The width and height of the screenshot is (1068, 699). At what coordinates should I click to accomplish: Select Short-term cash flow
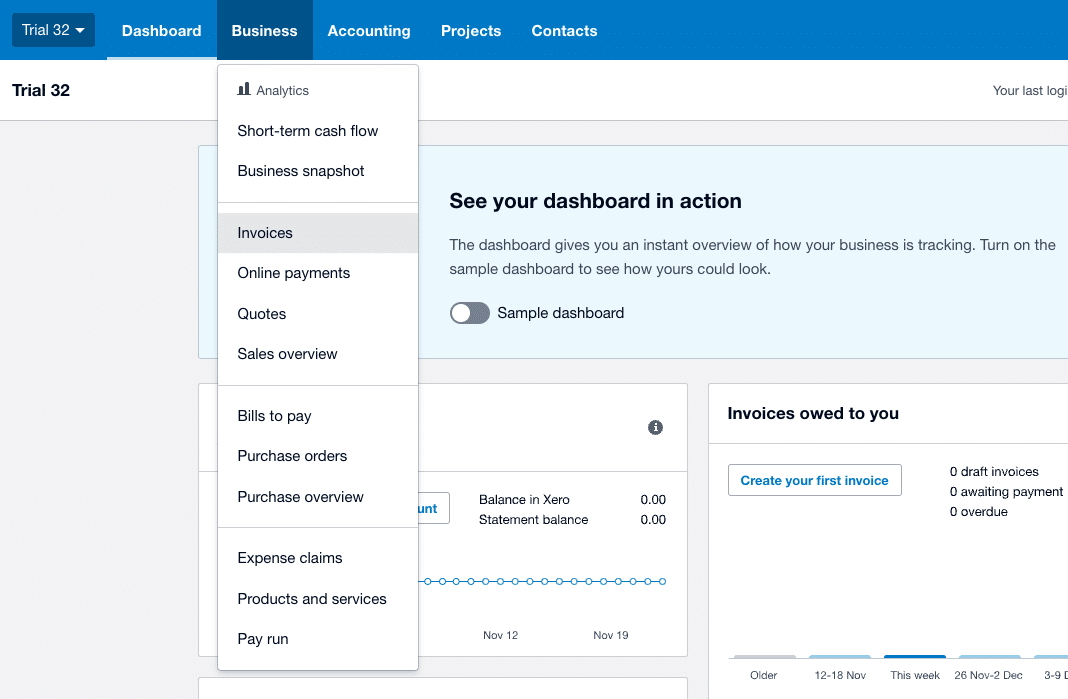(317, 131)
